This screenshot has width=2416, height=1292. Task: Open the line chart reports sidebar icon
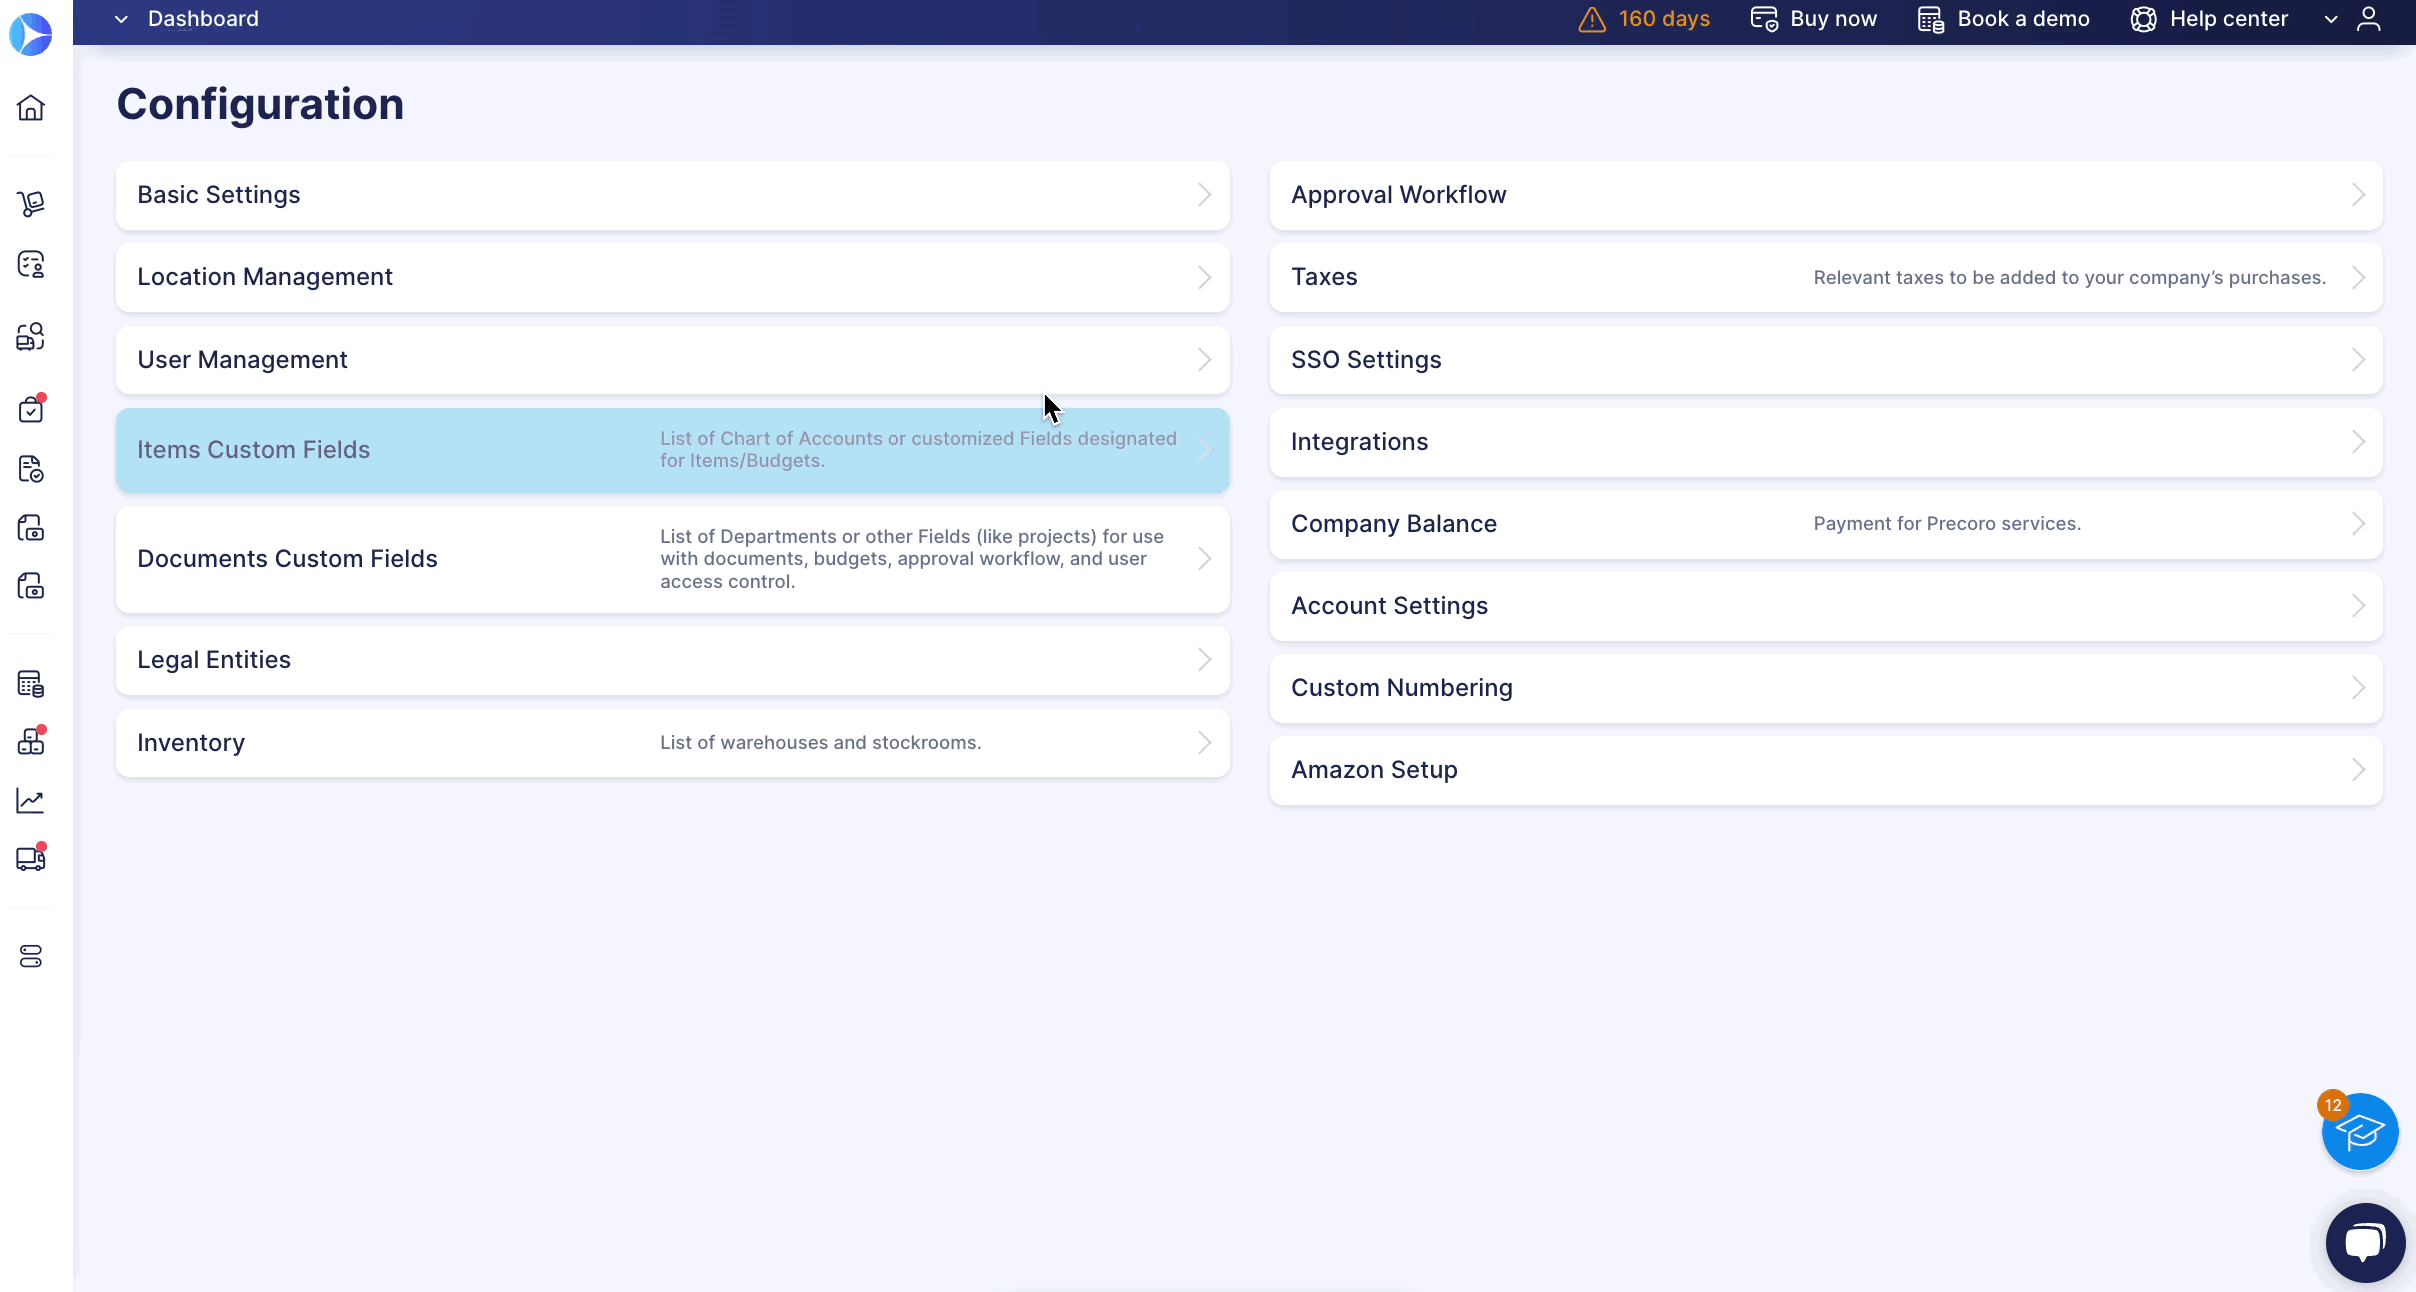coord(31,800)
